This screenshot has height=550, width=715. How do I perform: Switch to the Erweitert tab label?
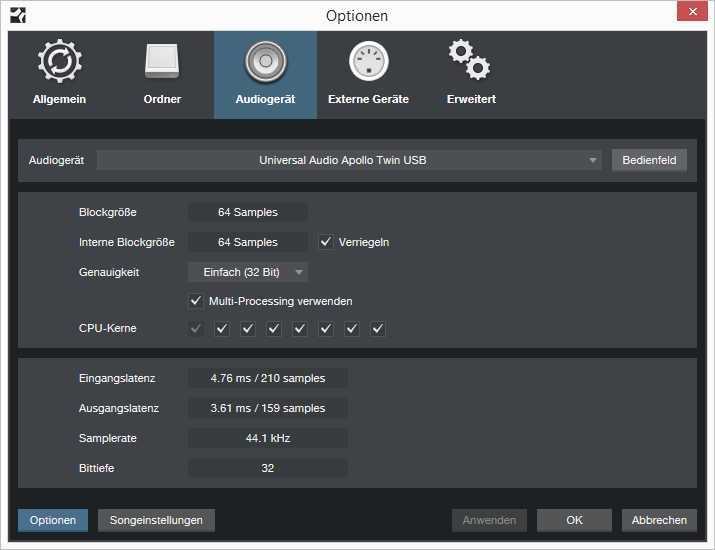tap(471, 99)
